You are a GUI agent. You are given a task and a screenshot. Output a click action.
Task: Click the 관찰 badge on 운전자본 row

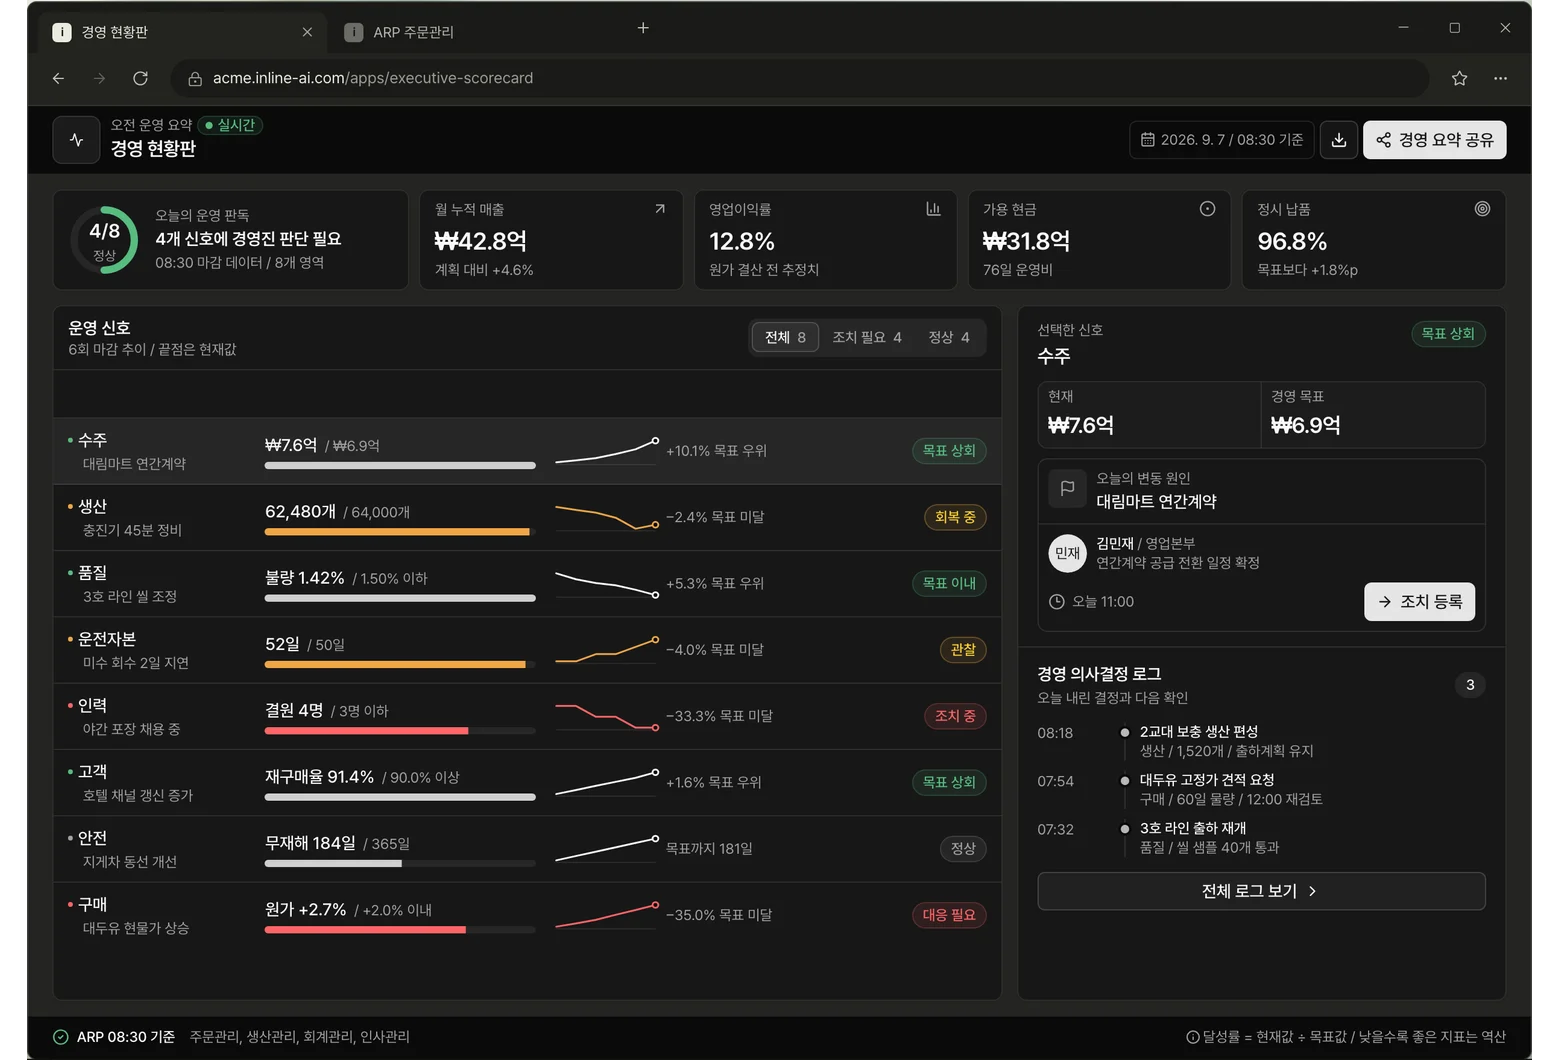963,650
